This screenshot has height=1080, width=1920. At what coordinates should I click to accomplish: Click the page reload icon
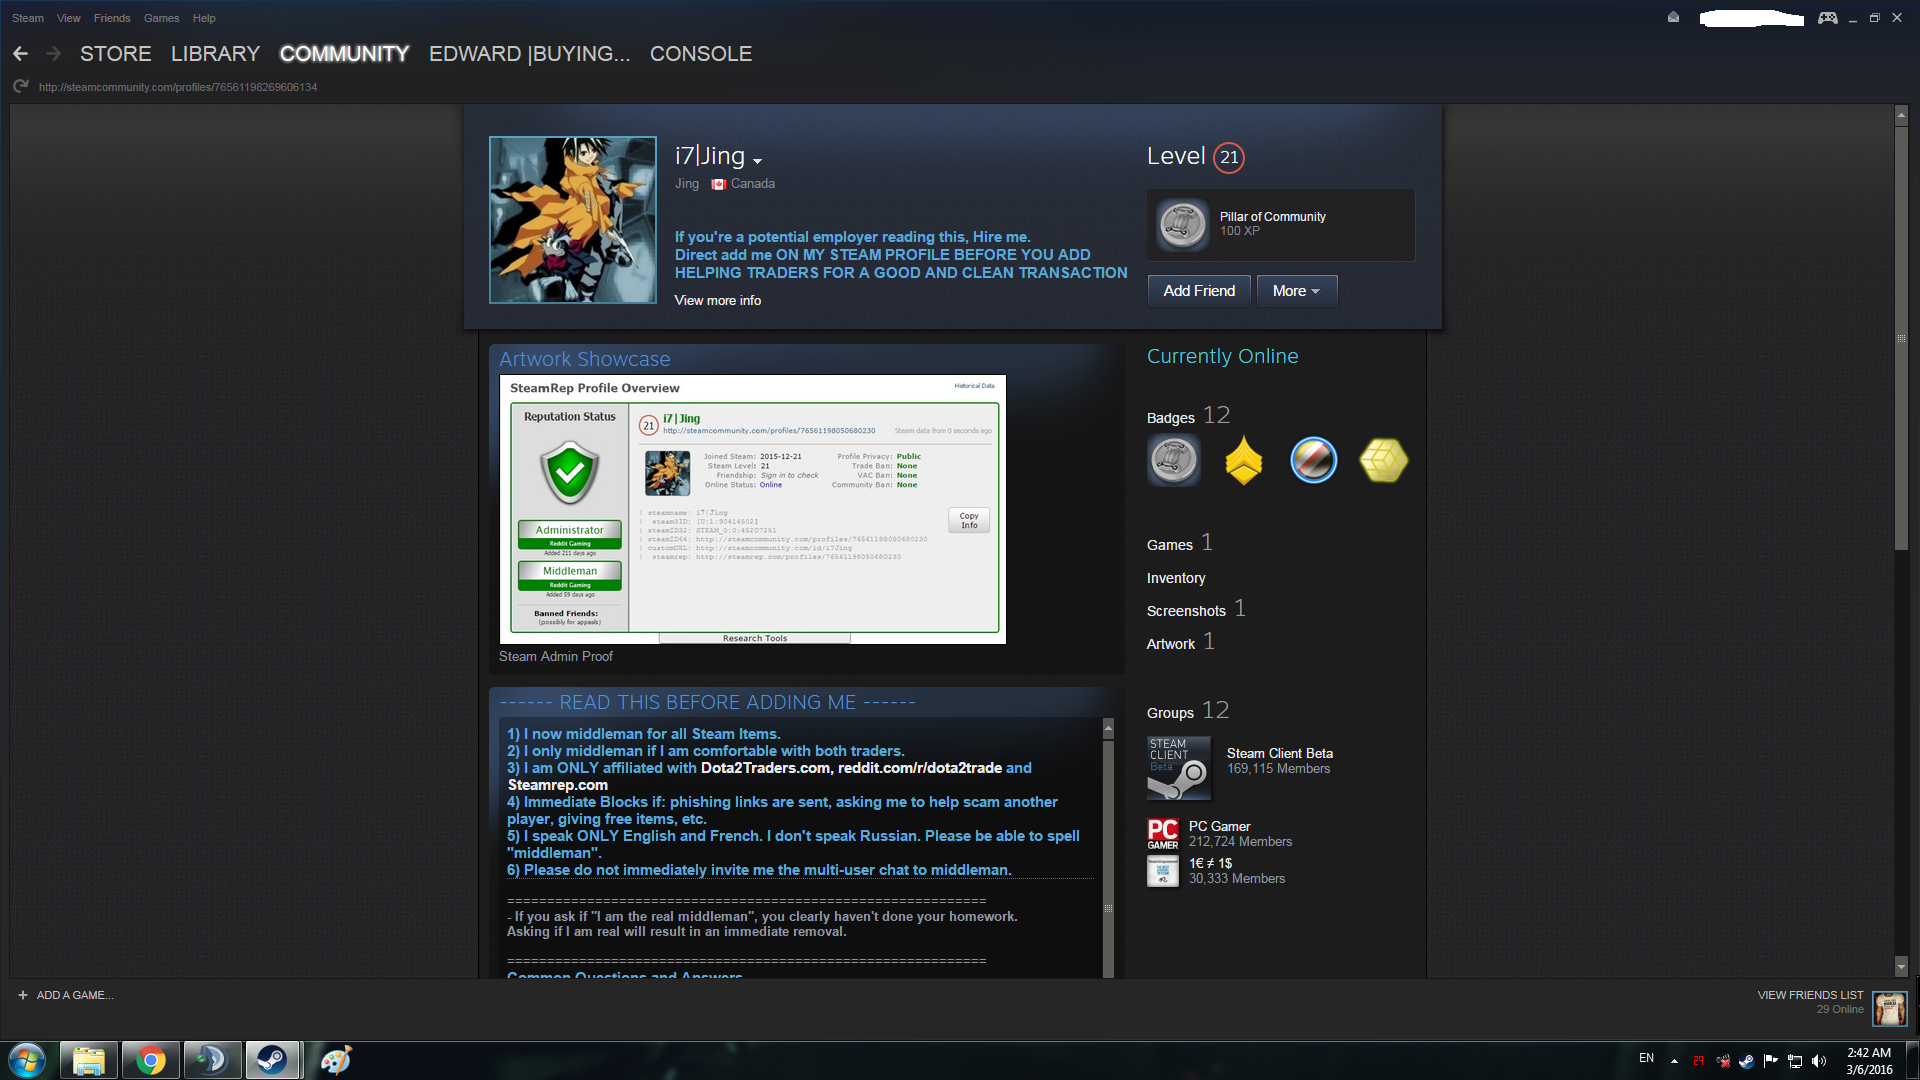click(20, 87)
